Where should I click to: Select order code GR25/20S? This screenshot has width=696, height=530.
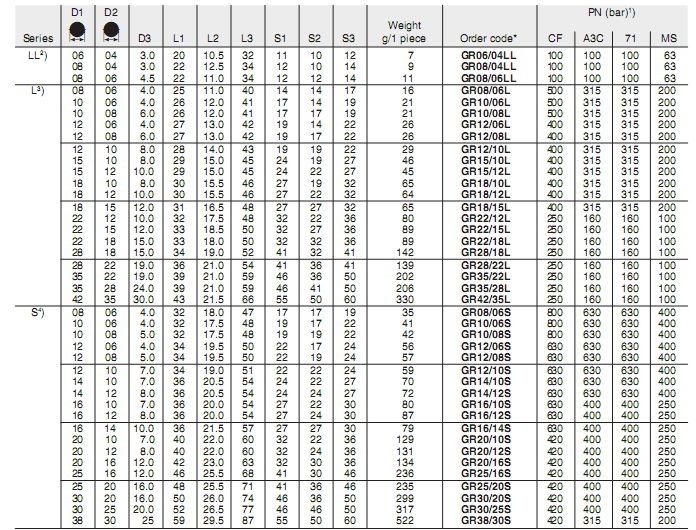[488, 485]
